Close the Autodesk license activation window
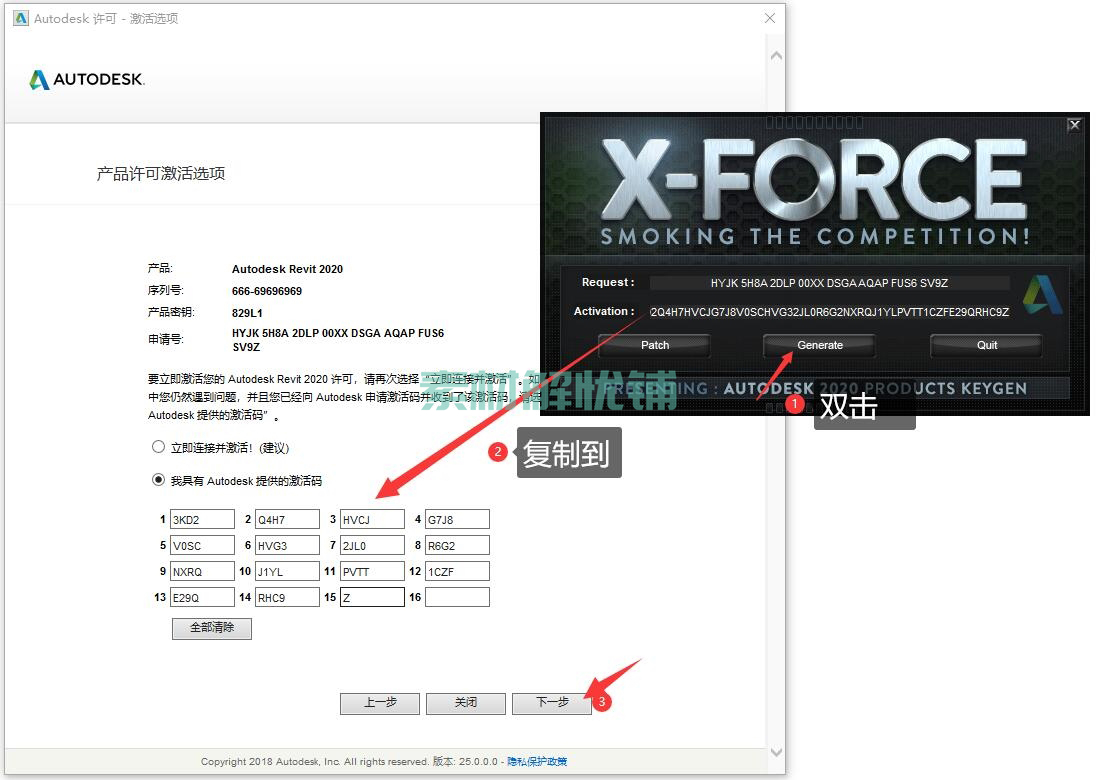The width and height of the screenshot is (1096, 780). click(770, 18)
